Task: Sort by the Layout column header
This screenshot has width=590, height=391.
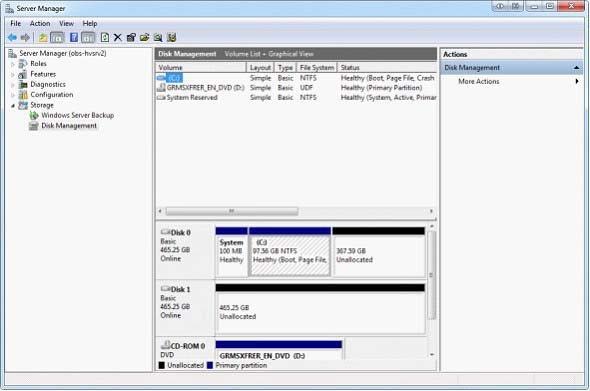Action: click(x=260, y=68)
